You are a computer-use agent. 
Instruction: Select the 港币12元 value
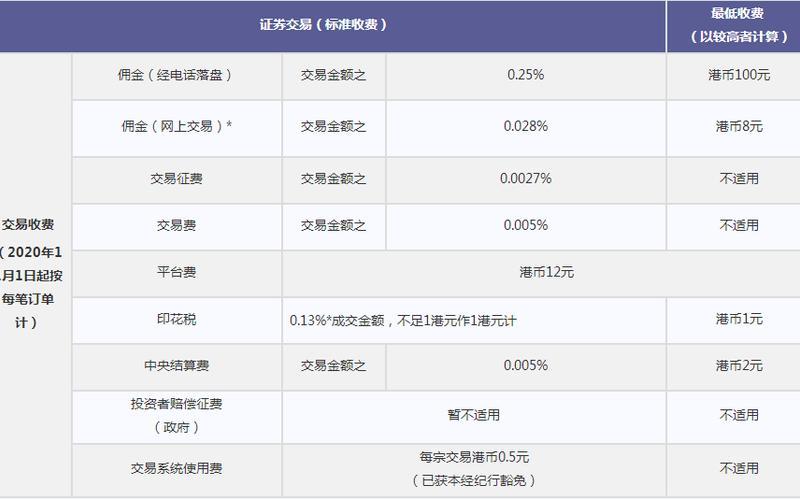click(546, 272)
